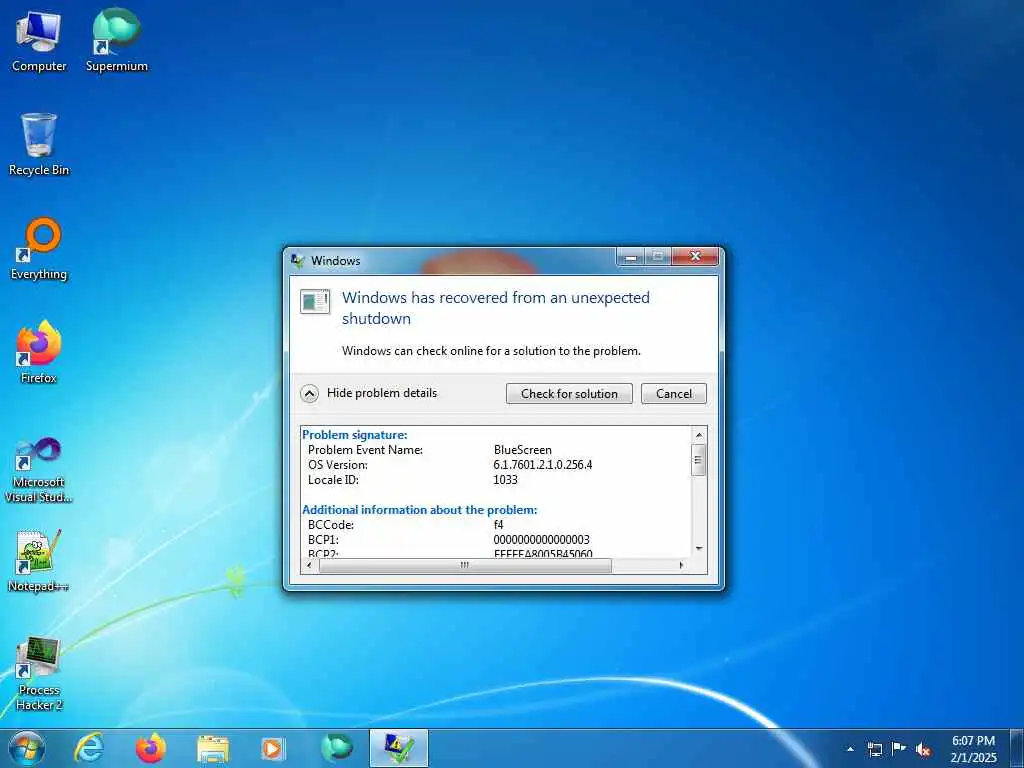Screen dimensions: 1024x768
Task: Cancel the unexpected shutdown dialog
Action: [x=673, y=393]
